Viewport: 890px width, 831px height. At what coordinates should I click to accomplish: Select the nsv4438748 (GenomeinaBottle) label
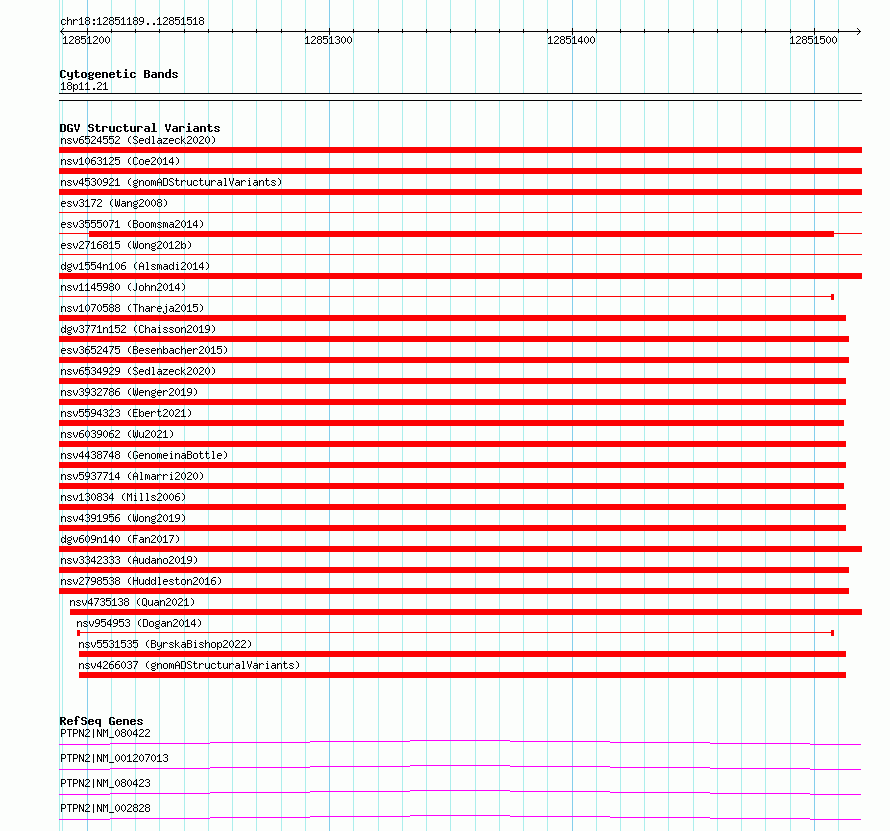[144, 455]
